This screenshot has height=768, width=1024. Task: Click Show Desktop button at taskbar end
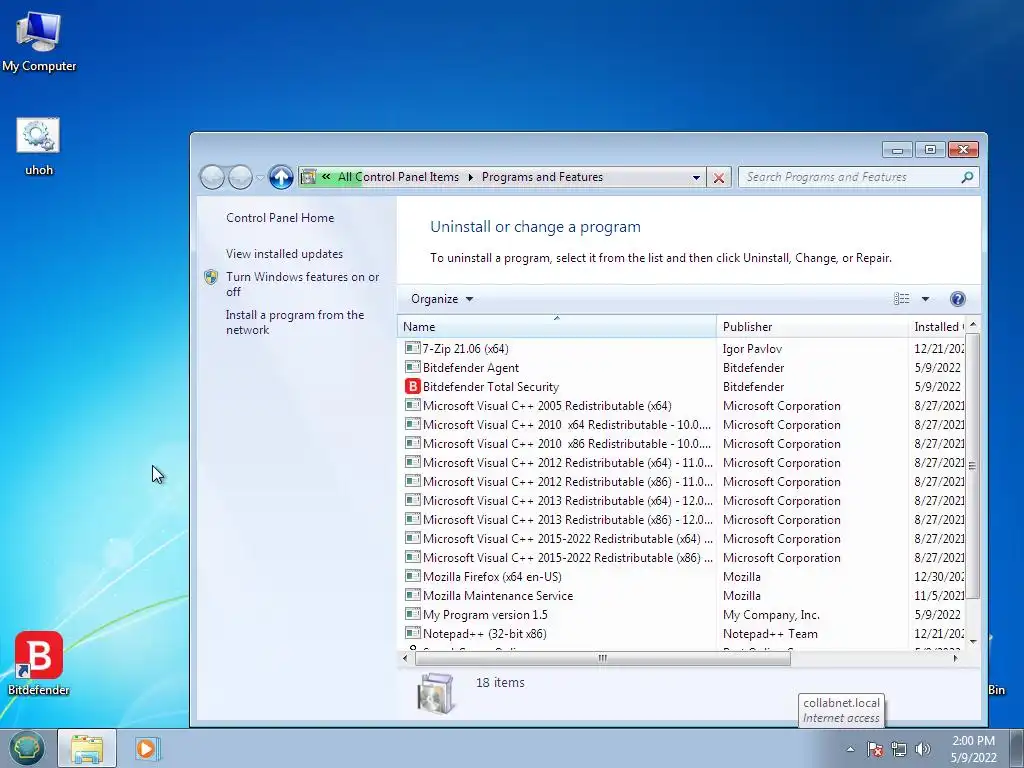coord(1017,748)
